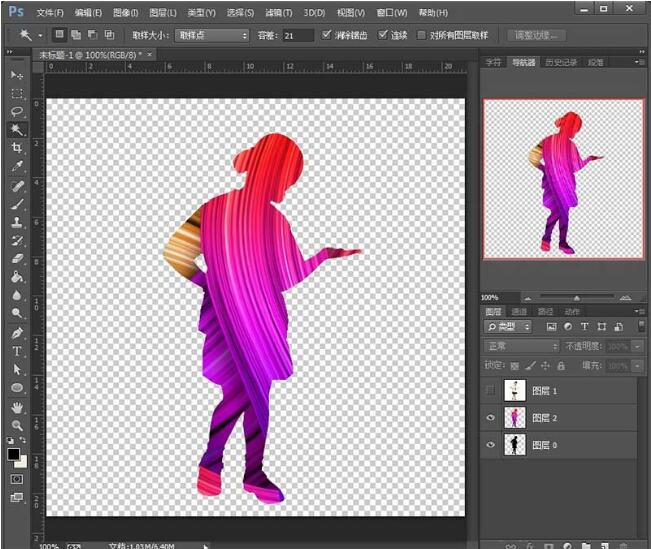The image size is (651, 549).
Task: Select the Pen tool
Action: point(17,333)
